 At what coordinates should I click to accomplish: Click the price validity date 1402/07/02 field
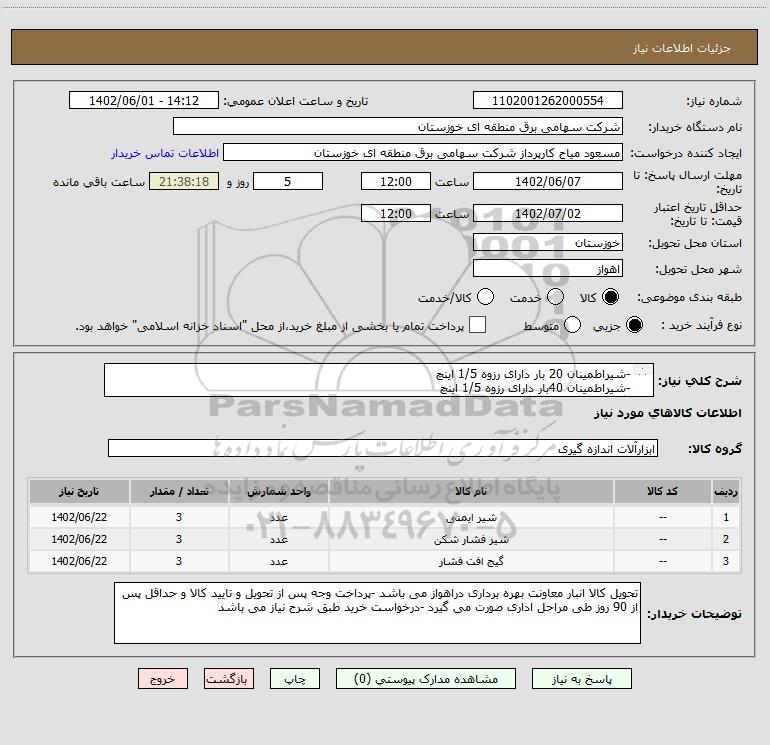click(548, 214)
